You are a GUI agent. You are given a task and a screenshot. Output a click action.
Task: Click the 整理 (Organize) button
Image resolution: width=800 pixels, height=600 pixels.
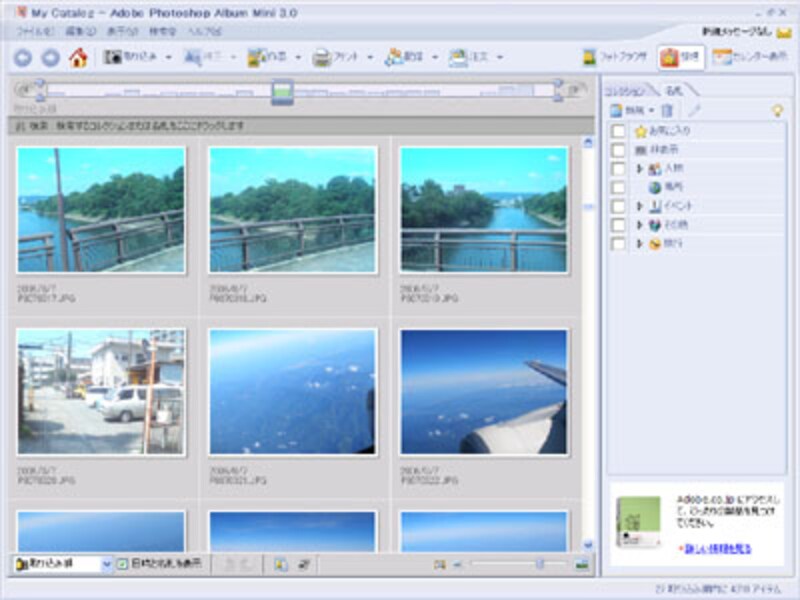pos(681,57)
